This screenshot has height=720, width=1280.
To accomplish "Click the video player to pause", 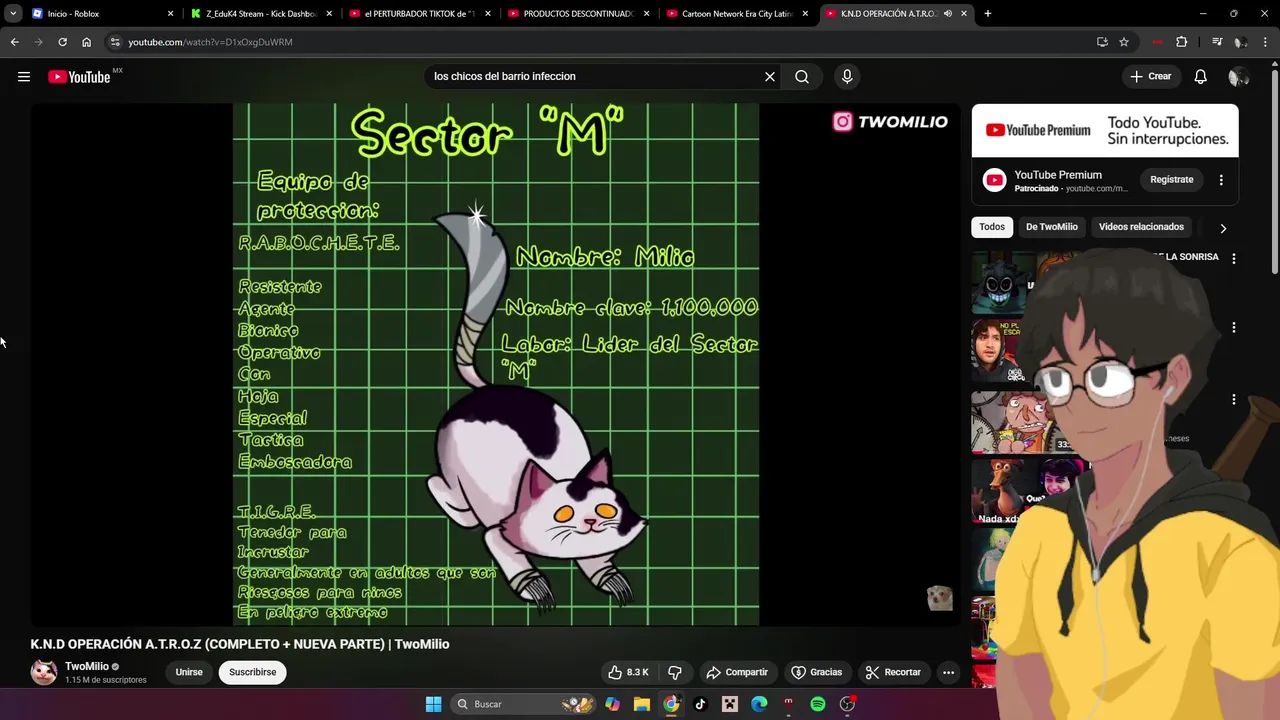I will [496, 364].
